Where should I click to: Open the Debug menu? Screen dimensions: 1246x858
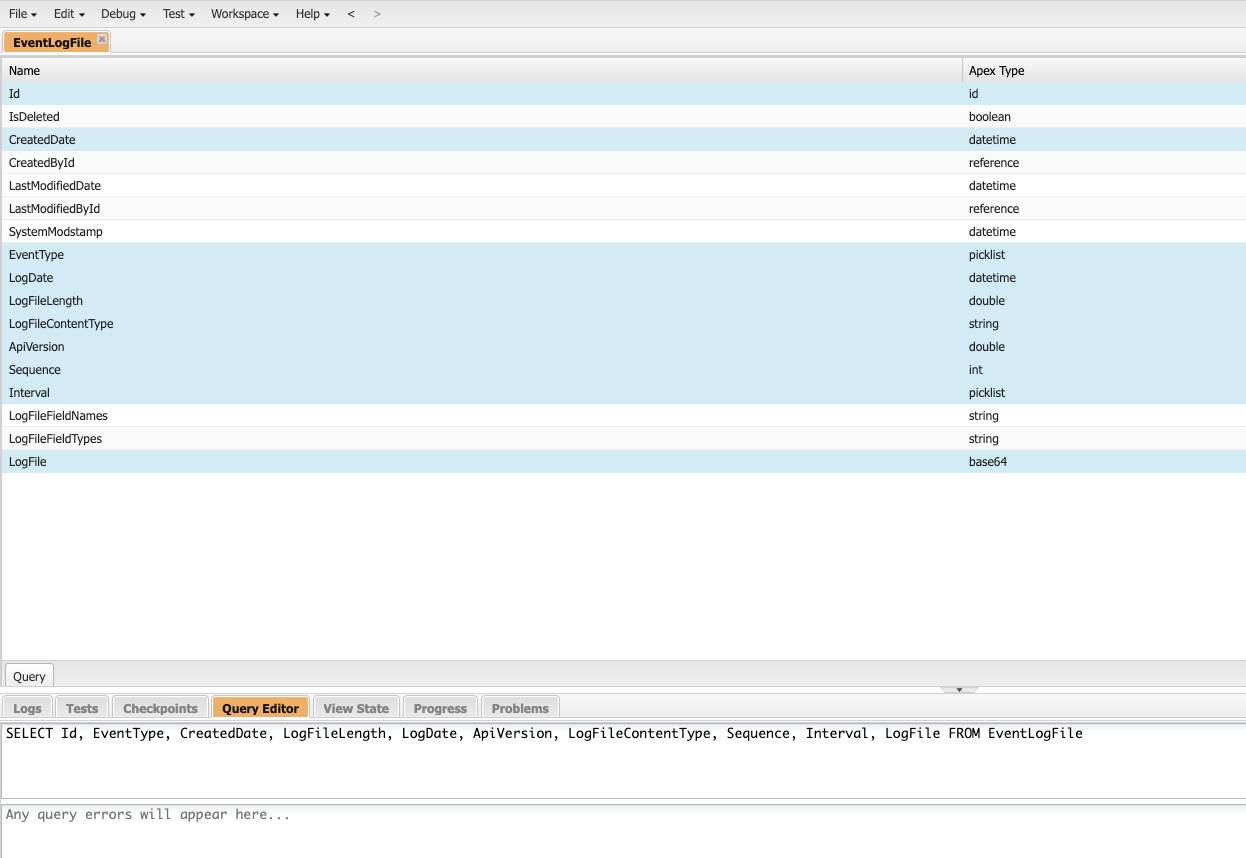[x=123, y=14]
